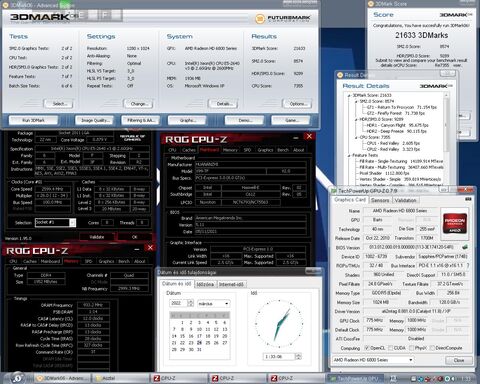Toggle the CUDA checkbox
Viewport: 480px width, 384px height.
point(390,348)
